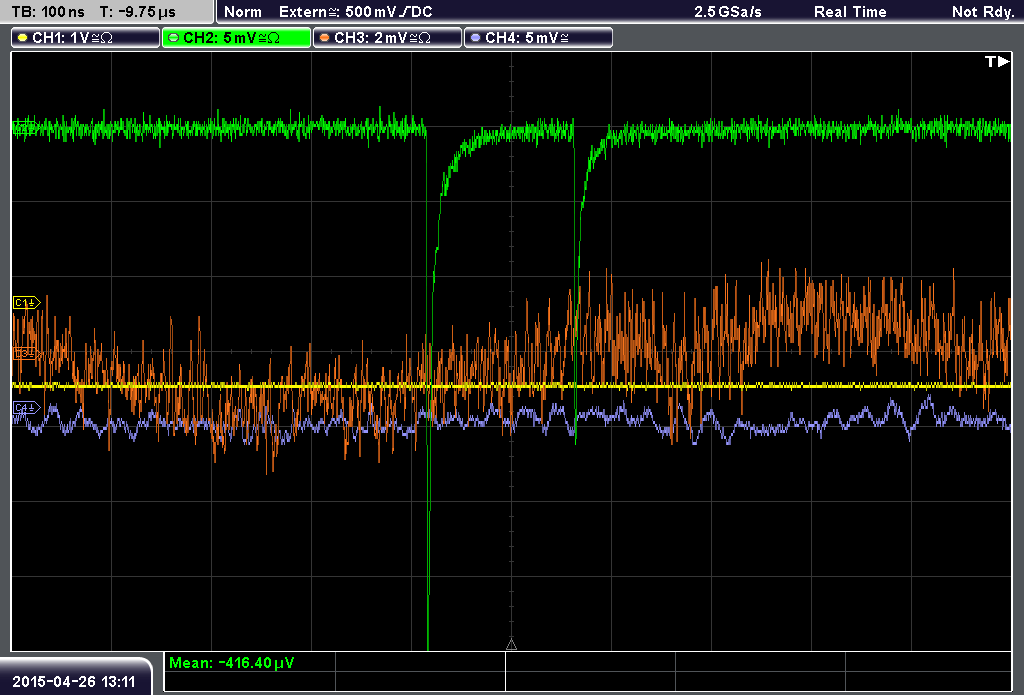The width and height of the screenshot is (1024, 695).
Task: Click the T trigger position arrow marker
Action: pos(997,61)
